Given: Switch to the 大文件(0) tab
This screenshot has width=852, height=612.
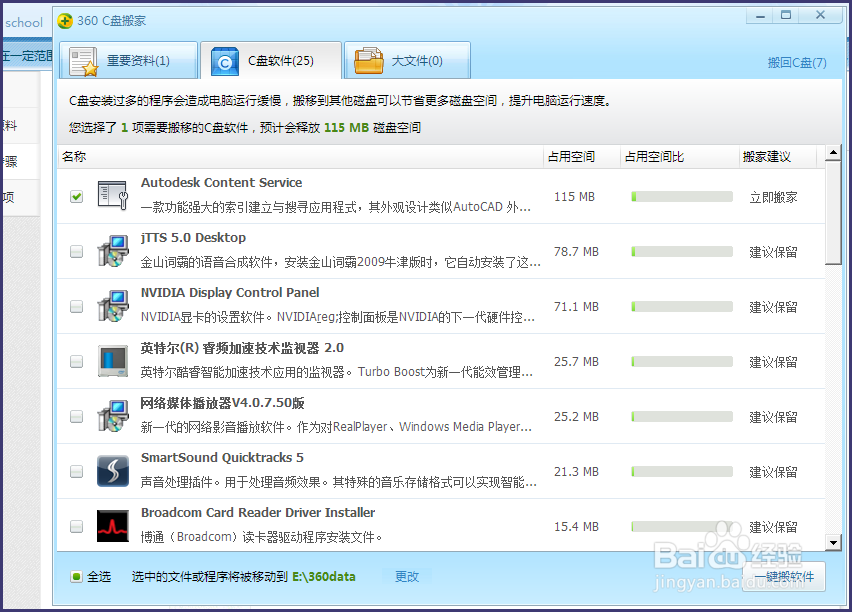Looking at the screenshot, I should tap(407, 61).
